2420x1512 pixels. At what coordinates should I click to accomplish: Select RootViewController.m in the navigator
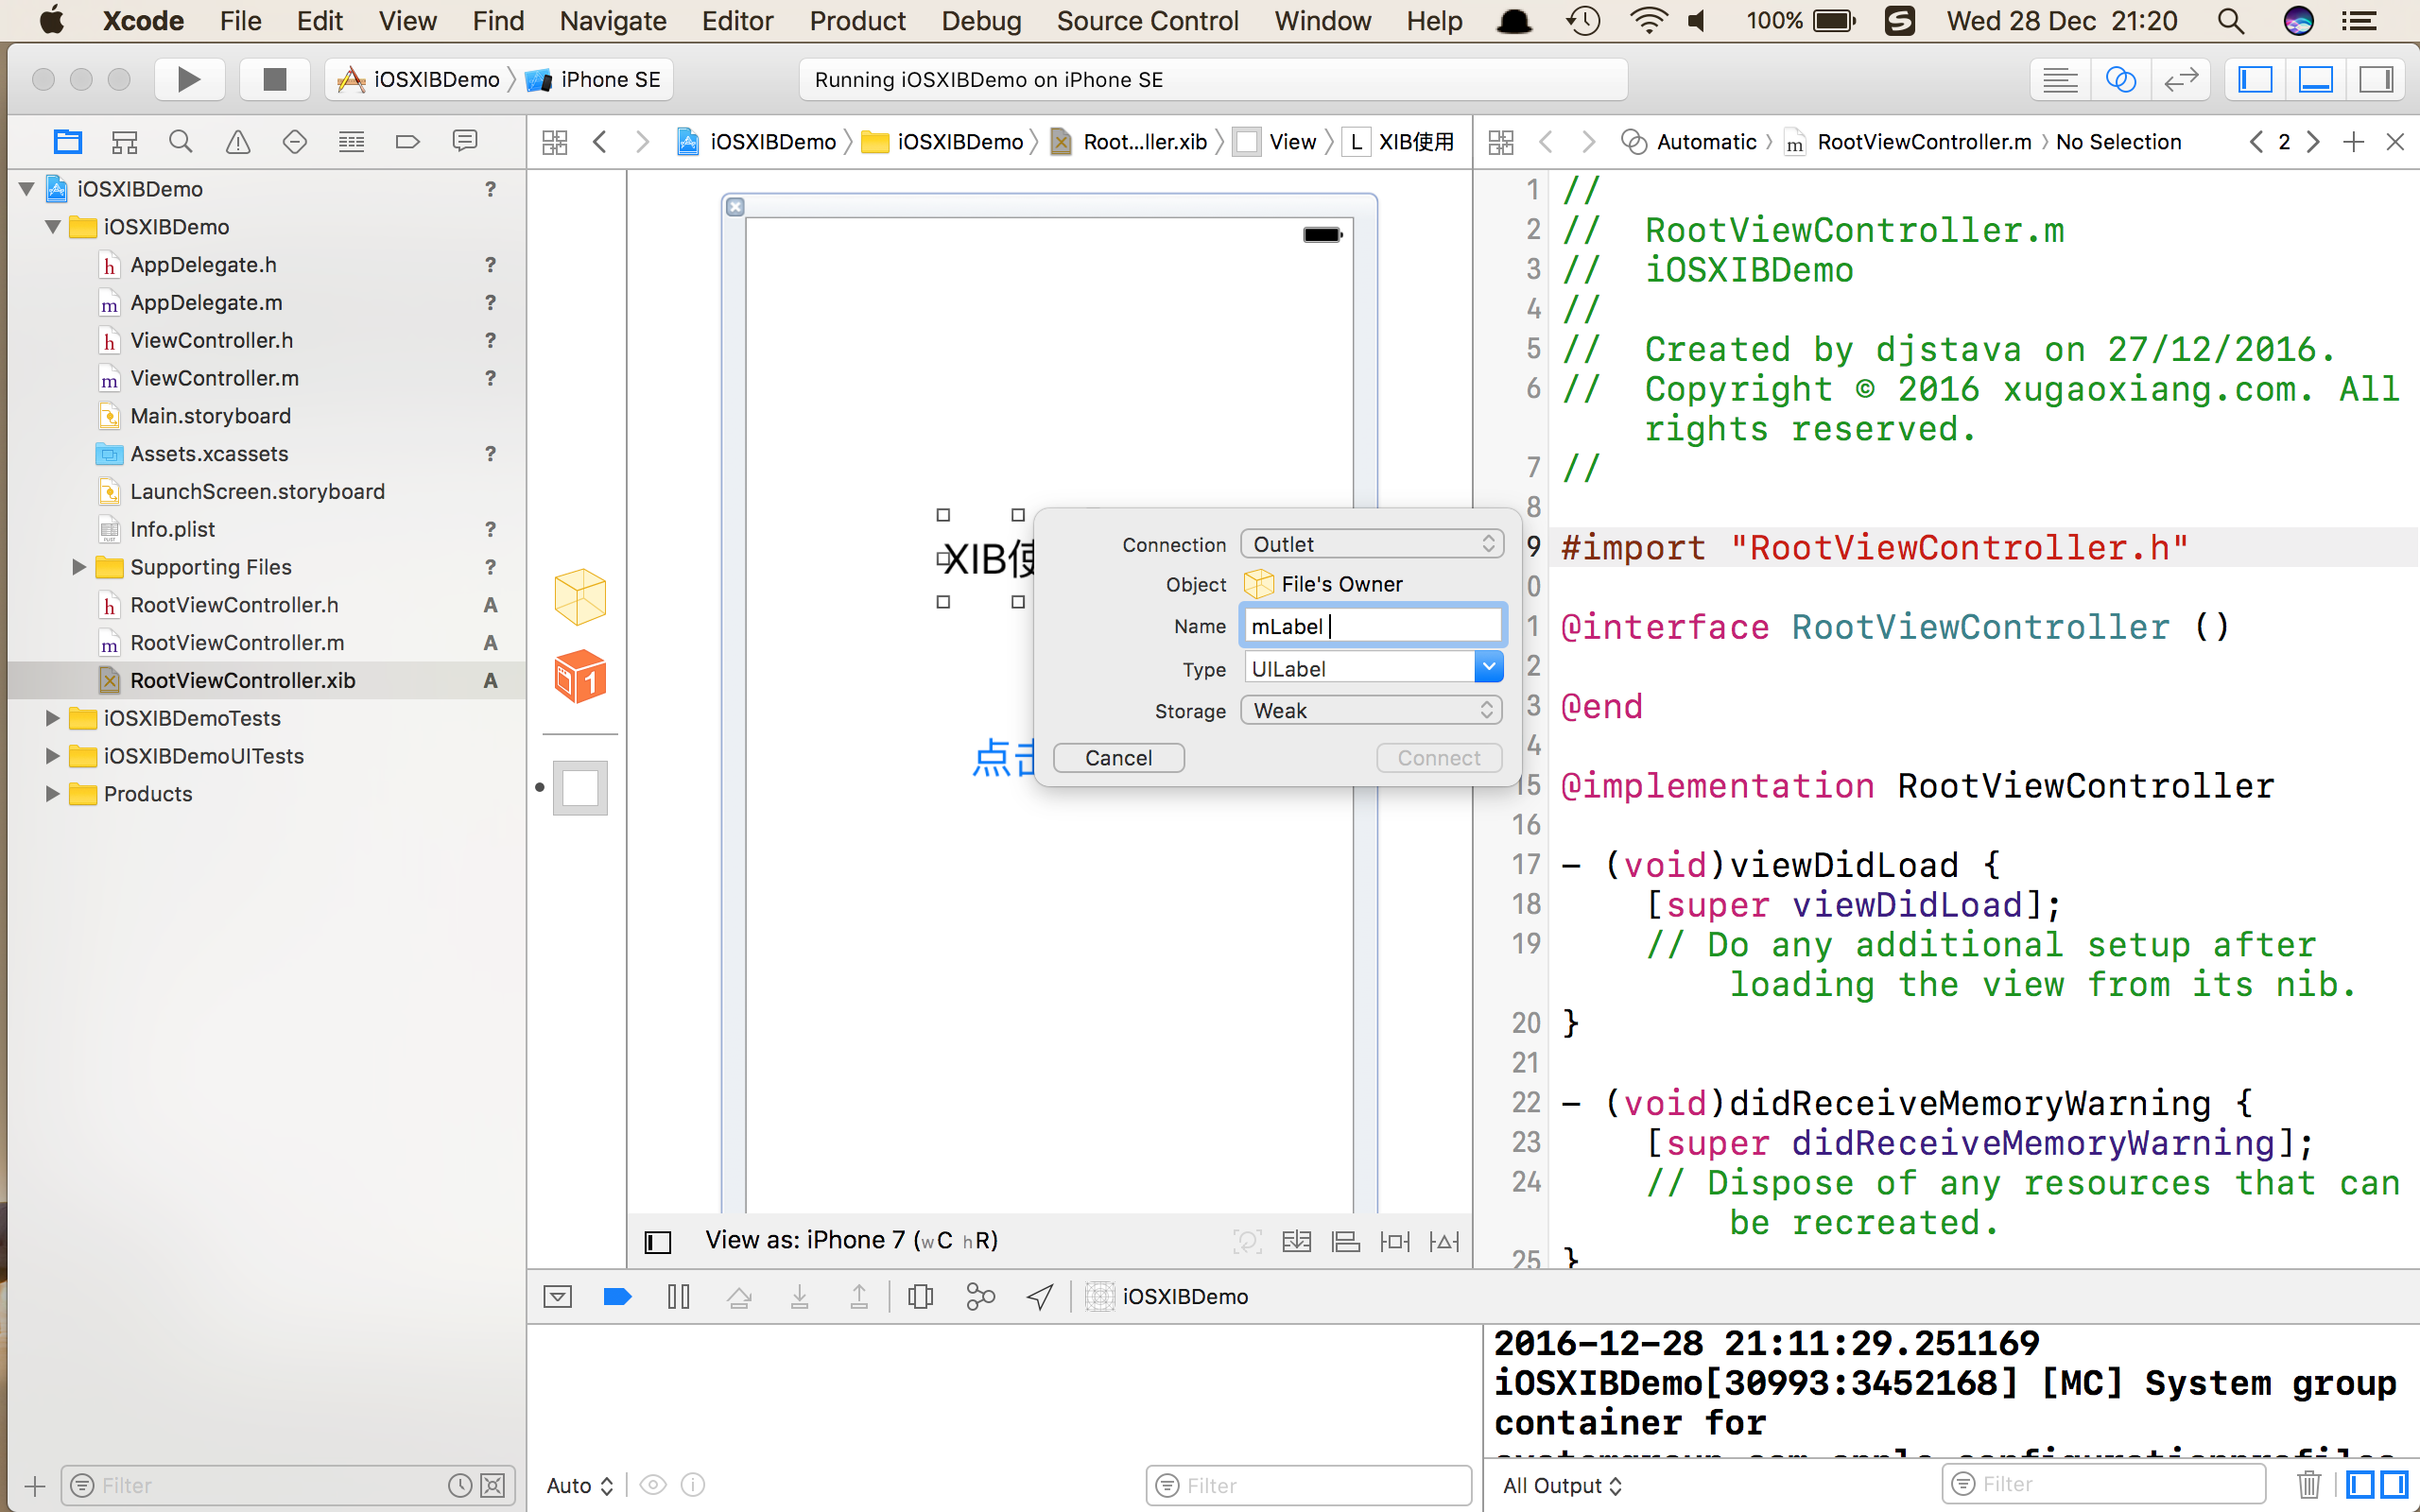[x=237, y=642]
